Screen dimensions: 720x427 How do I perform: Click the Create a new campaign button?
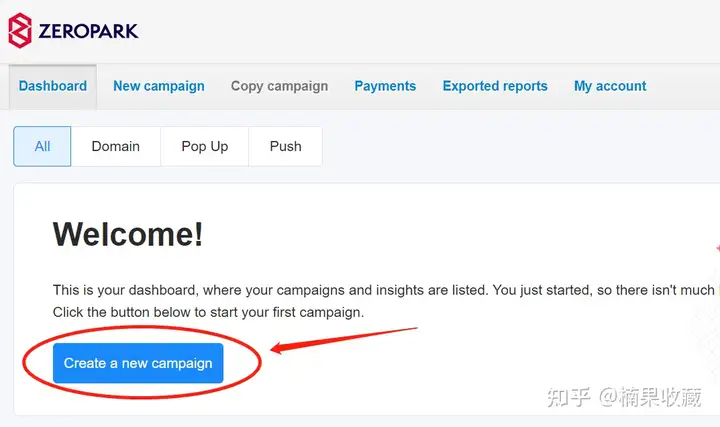click(138, 363)
